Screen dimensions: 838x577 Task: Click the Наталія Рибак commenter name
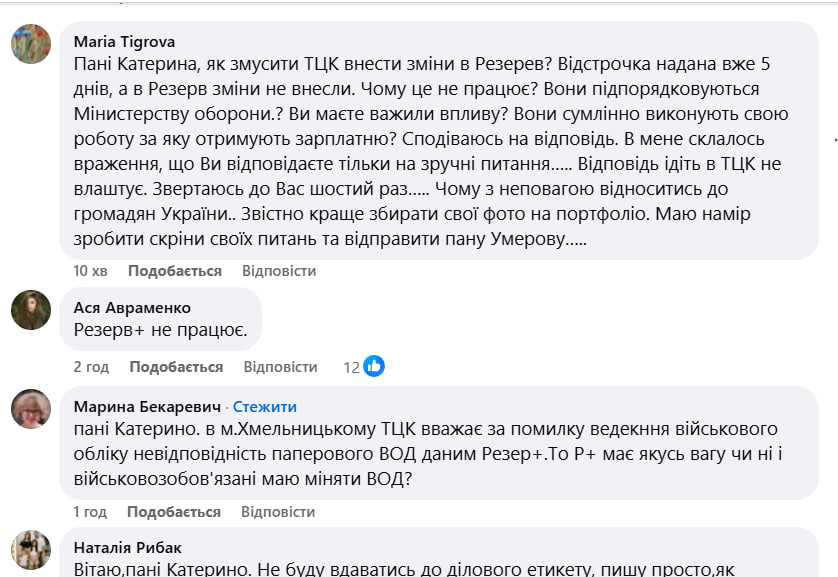tap(128, 548)
